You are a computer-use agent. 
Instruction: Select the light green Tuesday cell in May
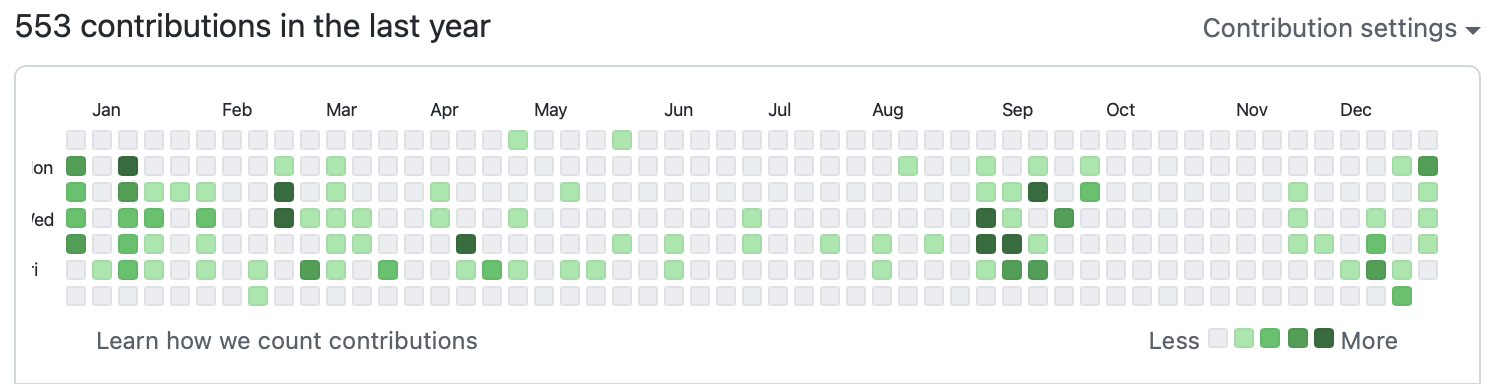pyautogui.click(x=570, y=192)
